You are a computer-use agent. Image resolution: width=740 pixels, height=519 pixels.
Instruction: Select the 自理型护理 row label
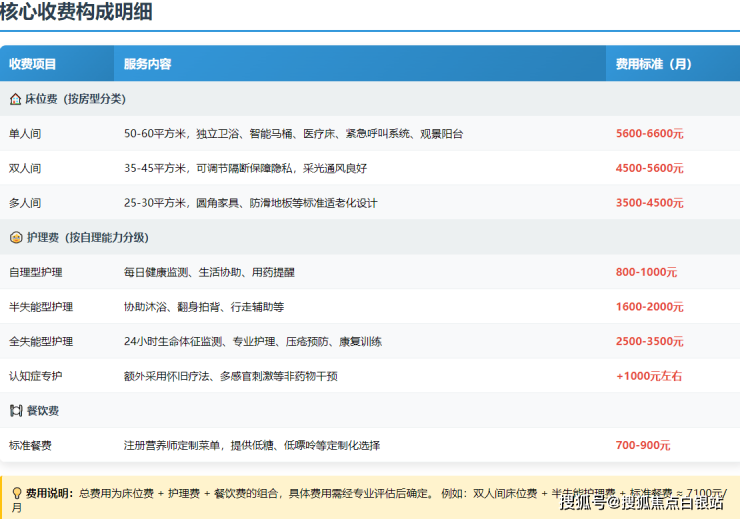(x=35, y=272)
